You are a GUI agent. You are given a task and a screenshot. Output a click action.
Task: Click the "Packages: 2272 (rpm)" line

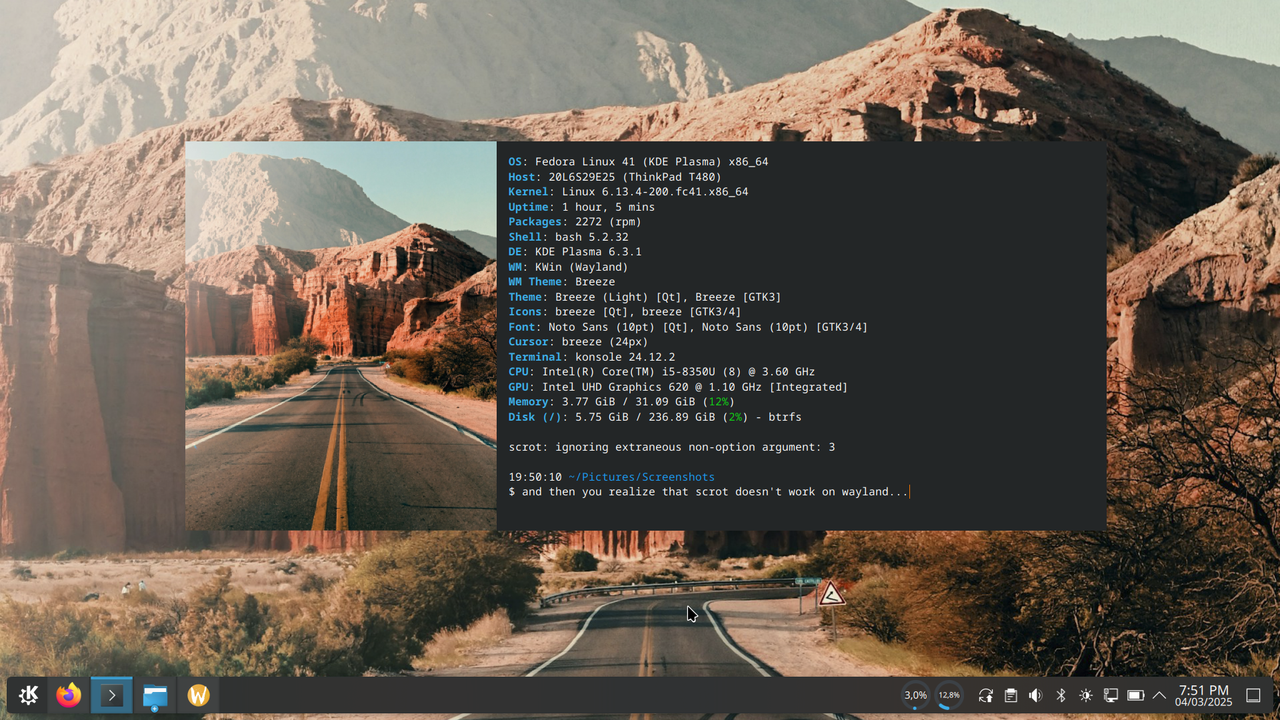coord(574,222)
